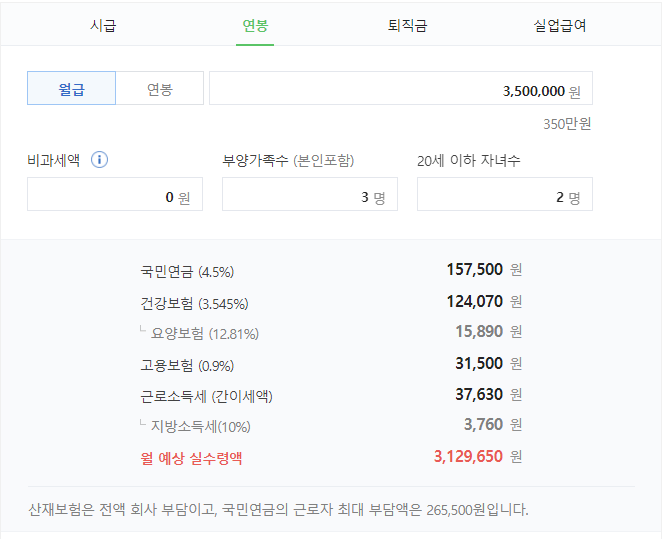667x539 pixels.
Task: Click the 3,760 원 amount
Action: (493, 424)
